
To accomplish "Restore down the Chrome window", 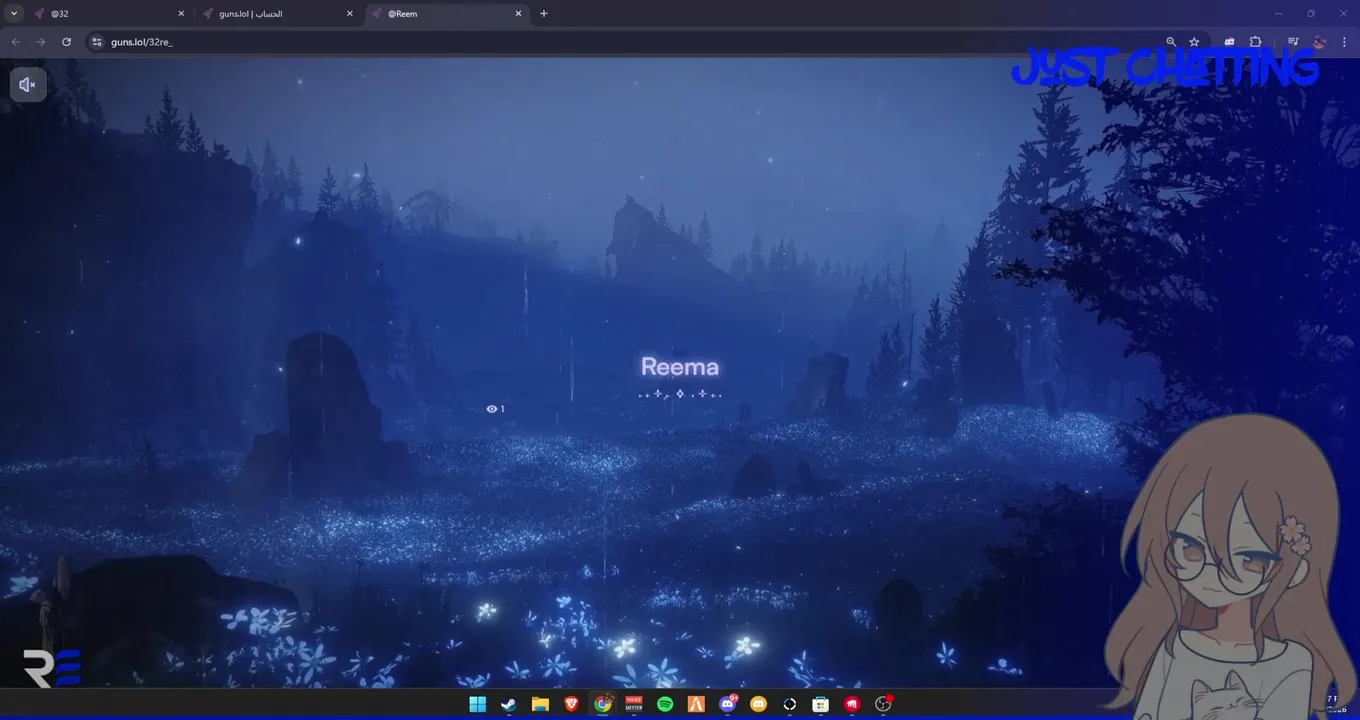I will pyautogui.click(x=1311, y=13).
